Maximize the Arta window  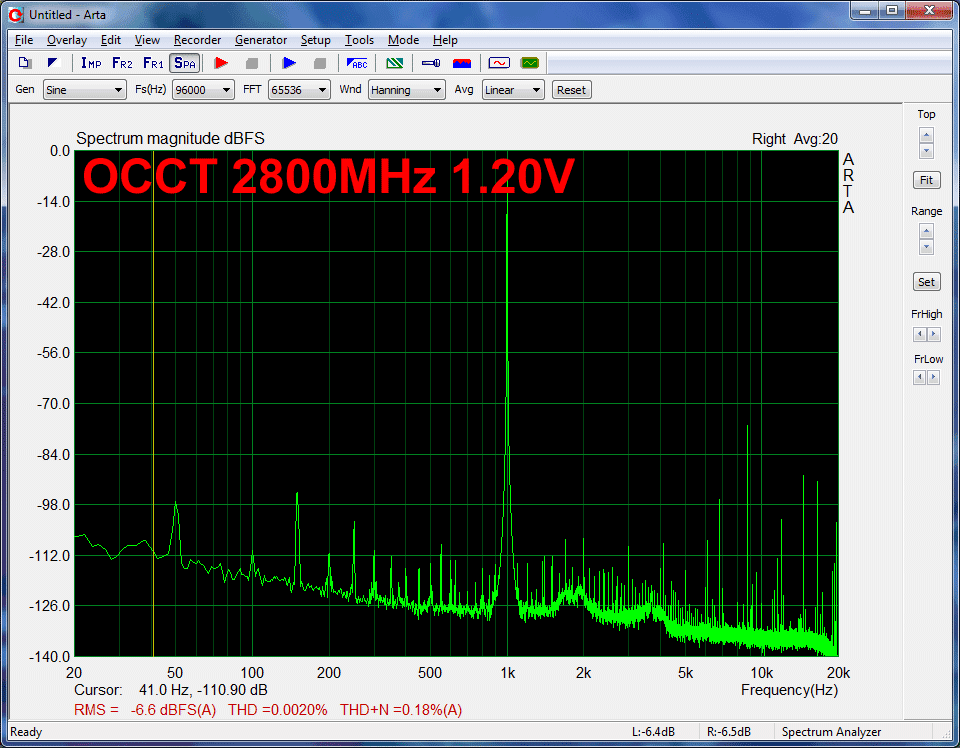(892, 10)
